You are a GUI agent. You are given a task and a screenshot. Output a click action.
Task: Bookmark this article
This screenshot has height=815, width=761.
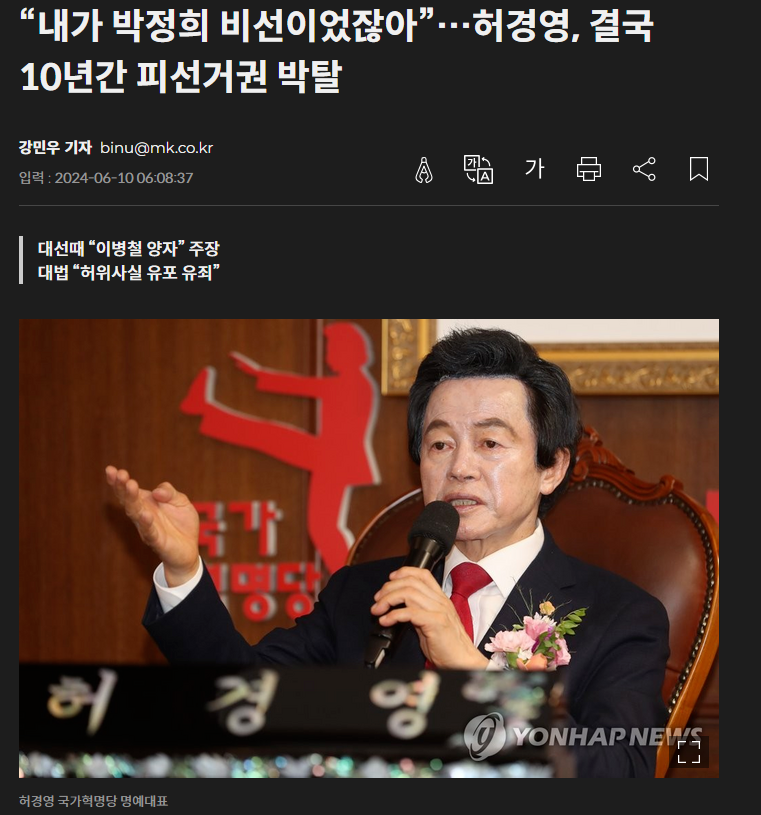pos(699,169)
